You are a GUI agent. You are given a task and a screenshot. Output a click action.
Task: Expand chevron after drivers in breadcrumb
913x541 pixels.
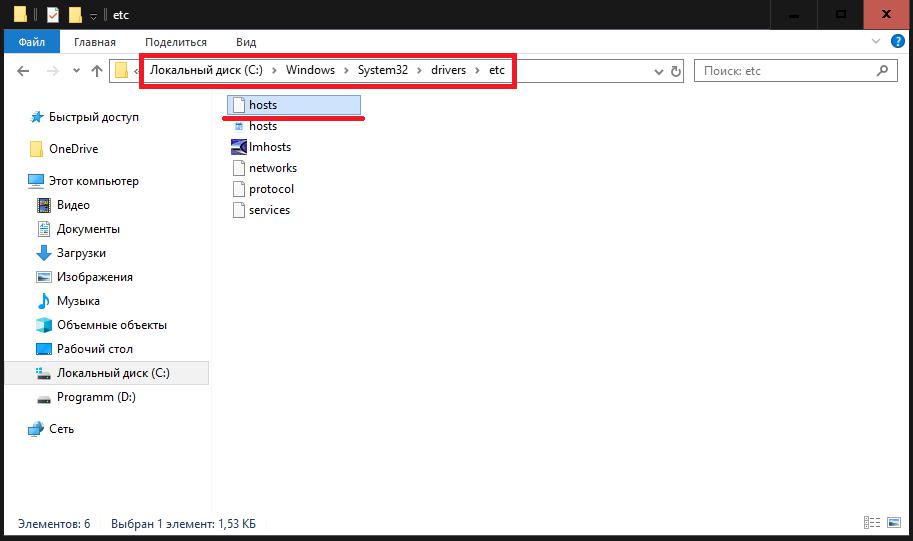(x=477, y=70)
